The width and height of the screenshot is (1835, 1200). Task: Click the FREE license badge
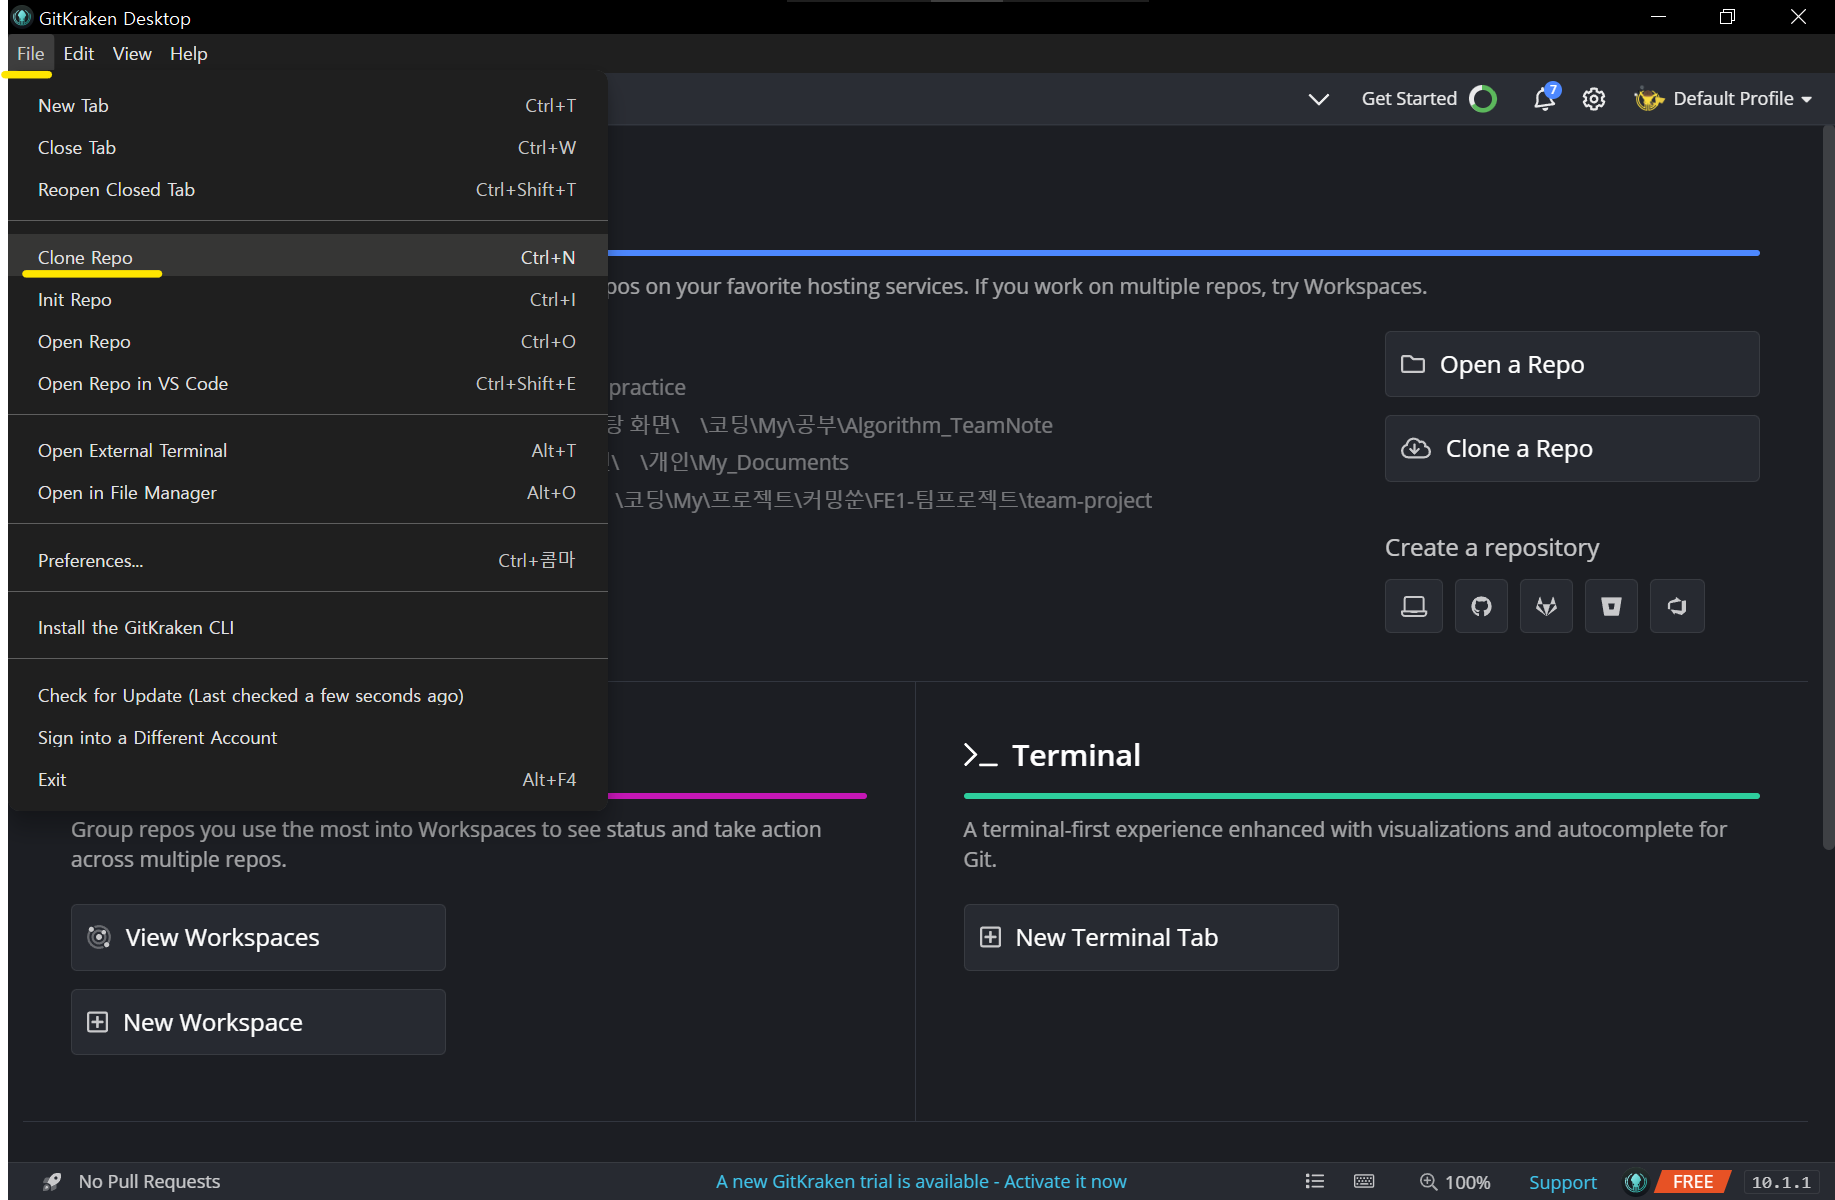coord(1693,1182)
